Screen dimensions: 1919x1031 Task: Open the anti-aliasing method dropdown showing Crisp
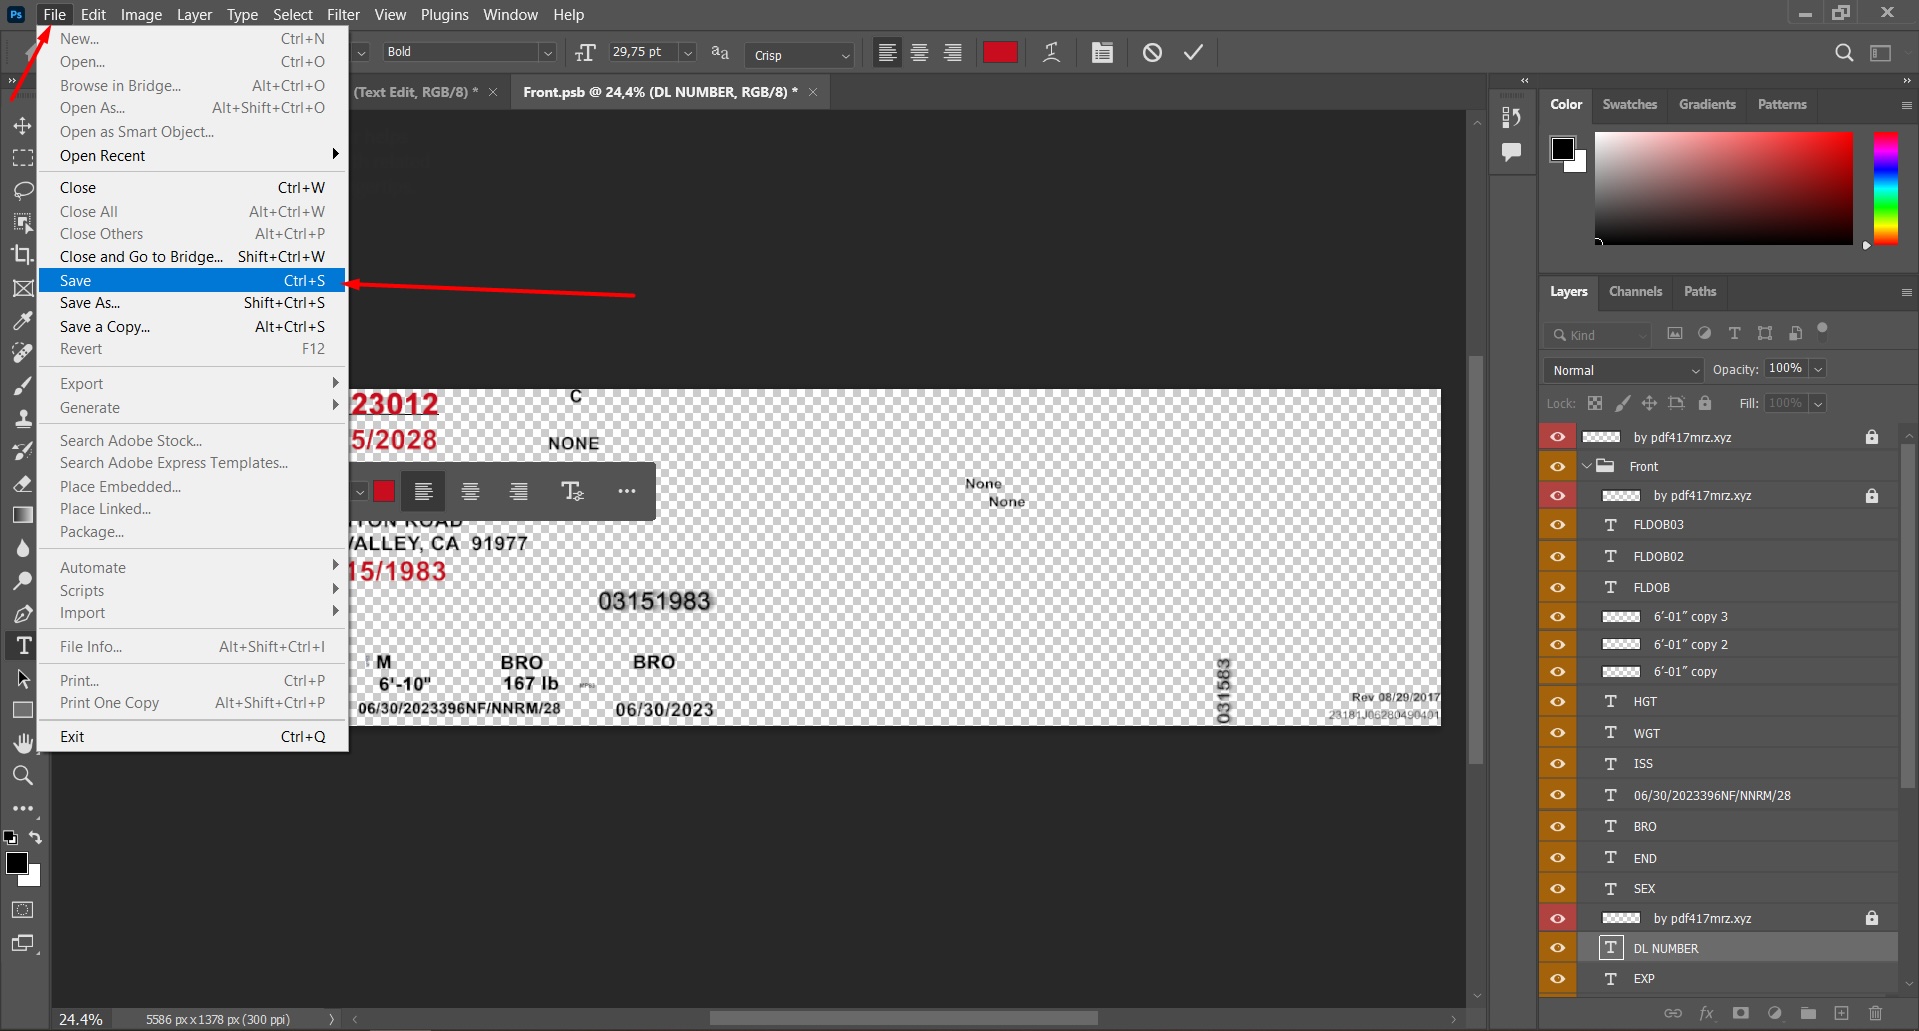pos(845,55)
